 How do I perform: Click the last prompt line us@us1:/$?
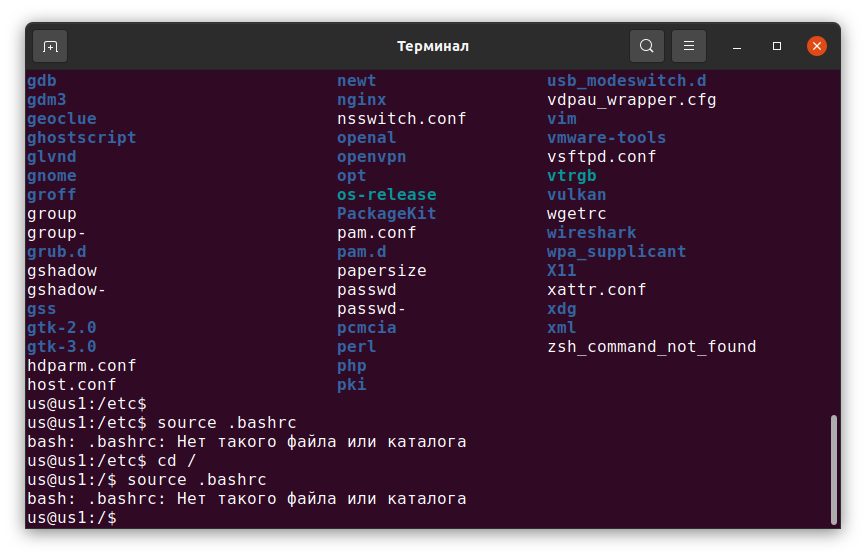[72, 518]
